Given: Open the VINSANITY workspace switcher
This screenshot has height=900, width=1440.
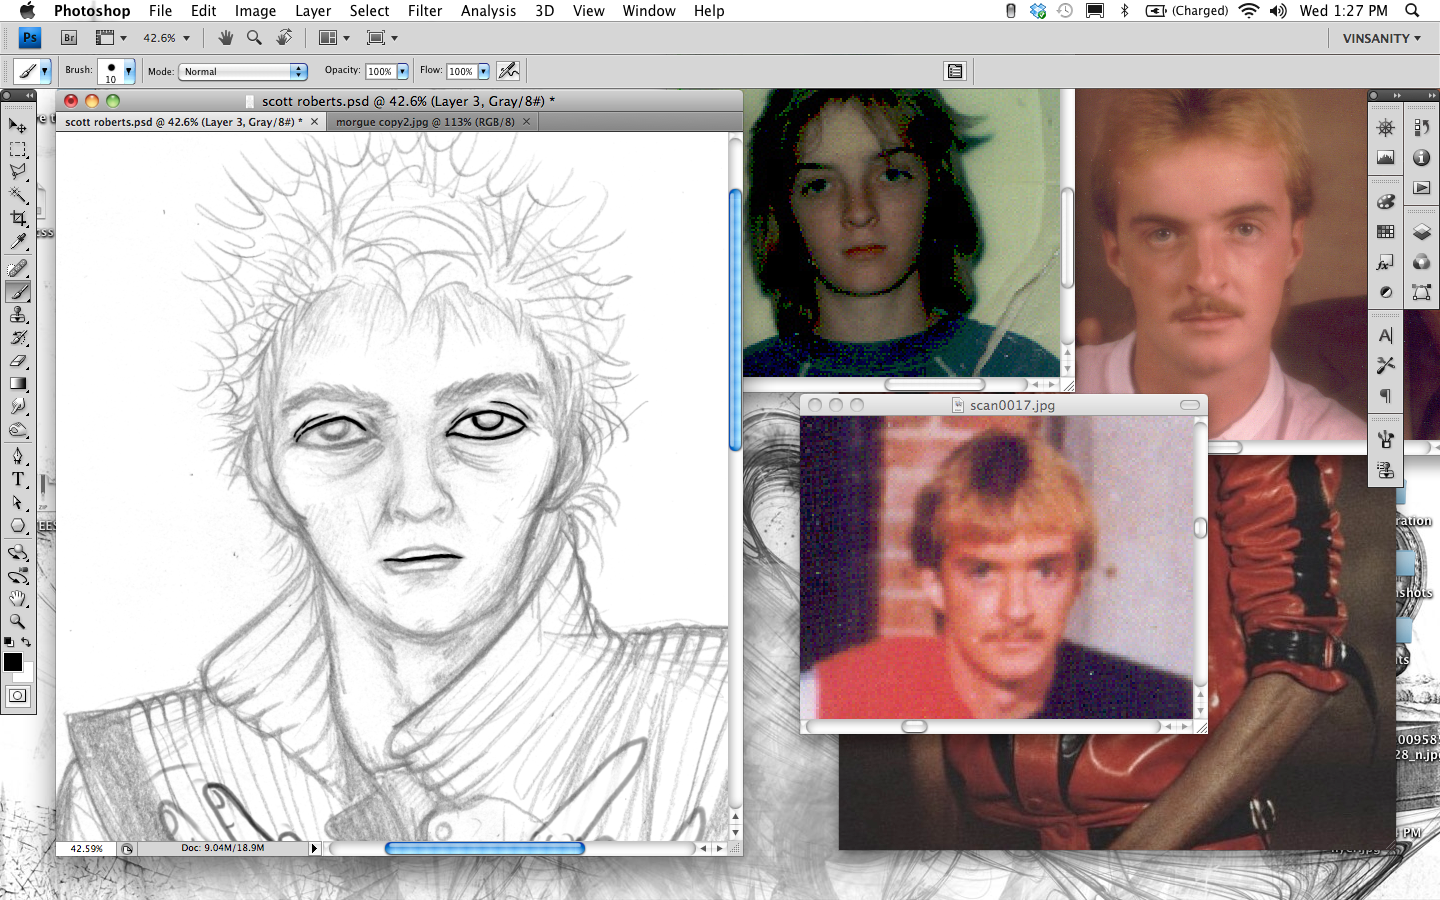Looking at the screenshot, I should point(1381,38).
